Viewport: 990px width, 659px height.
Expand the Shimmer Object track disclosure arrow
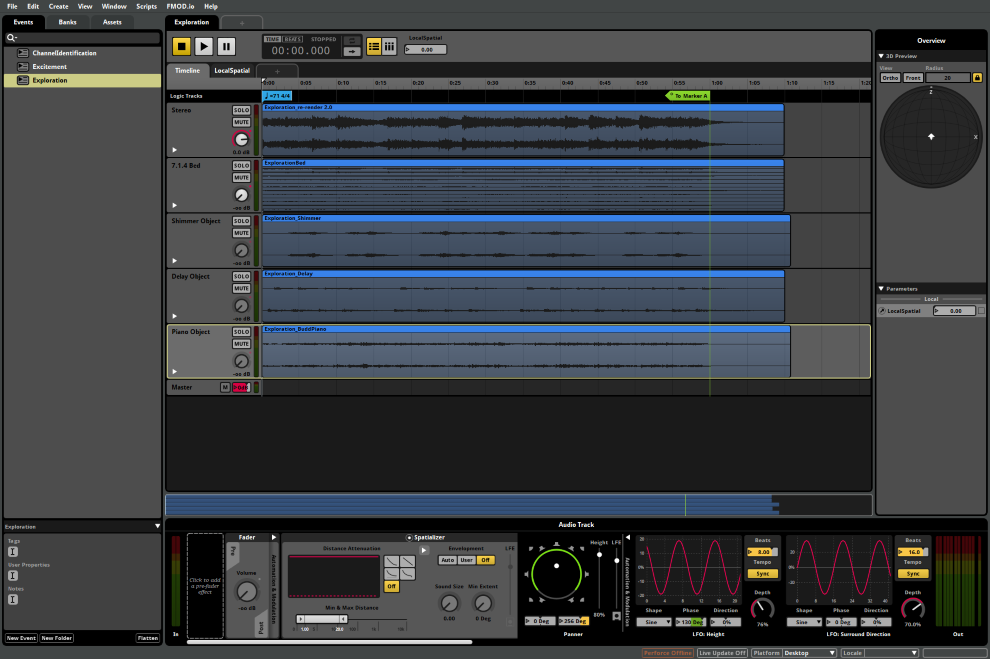[x=175, y=261]
